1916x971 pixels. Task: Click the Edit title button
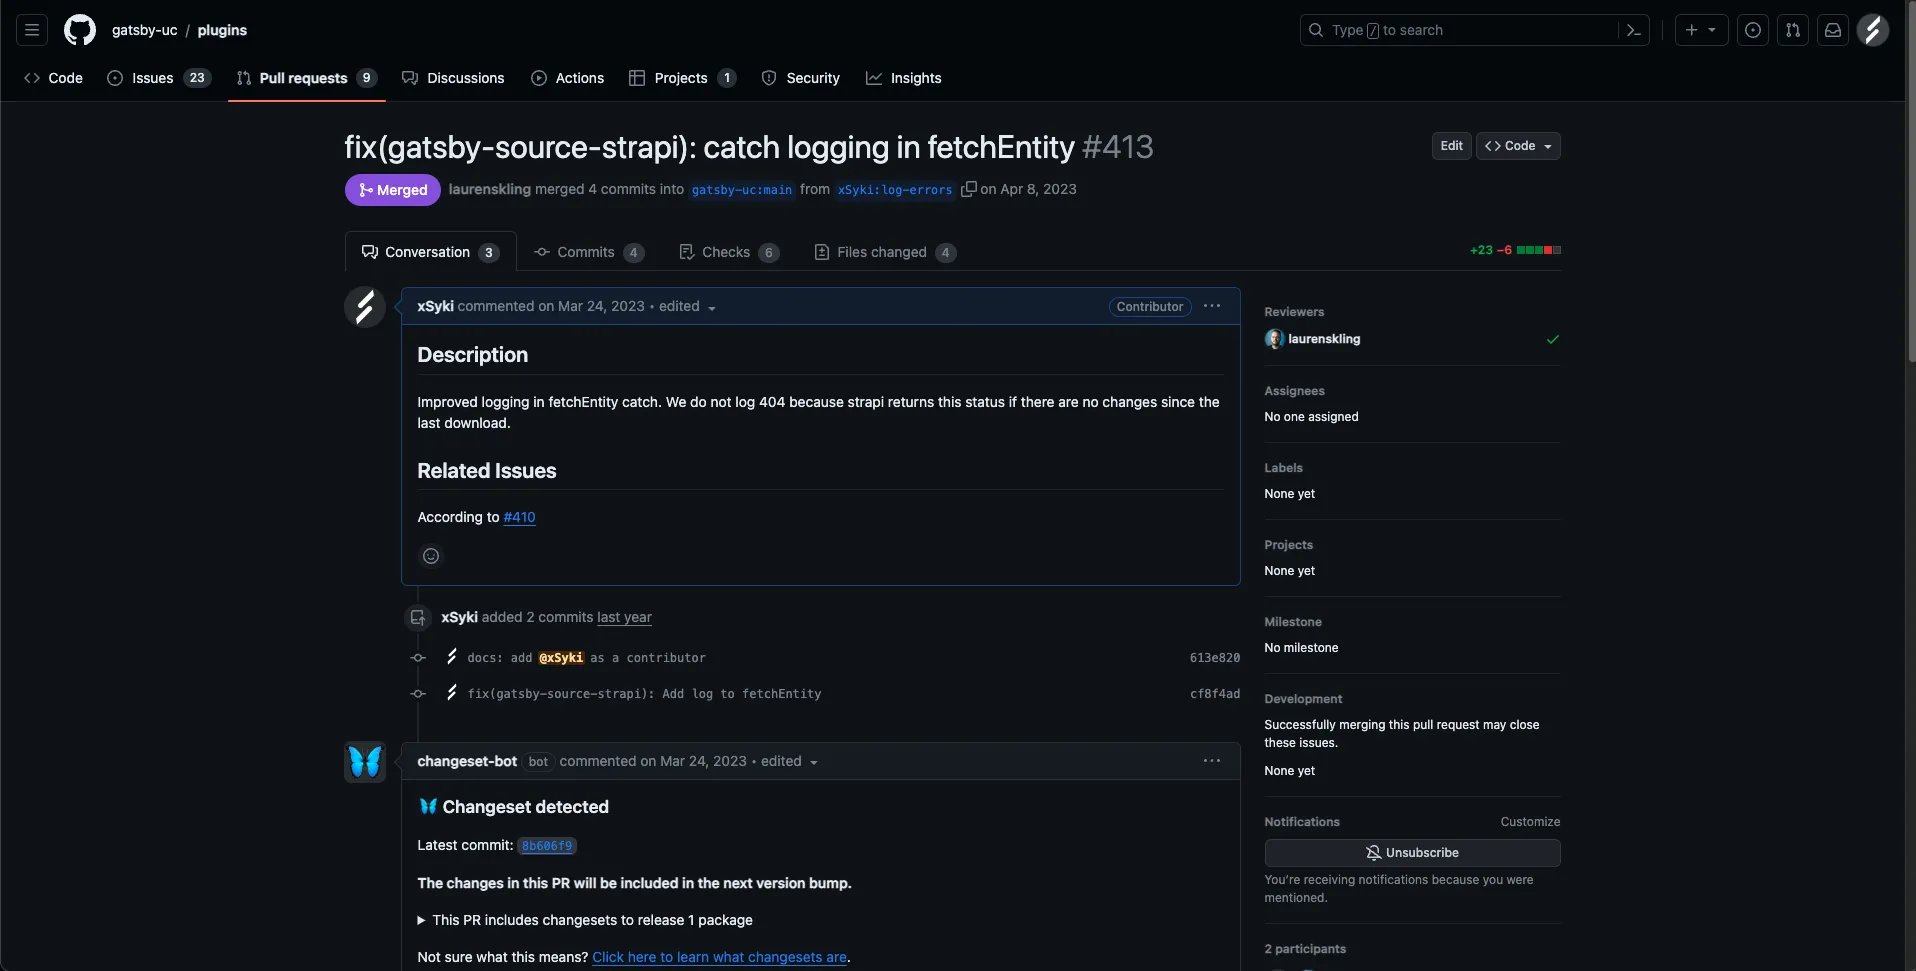point(1451,146)
